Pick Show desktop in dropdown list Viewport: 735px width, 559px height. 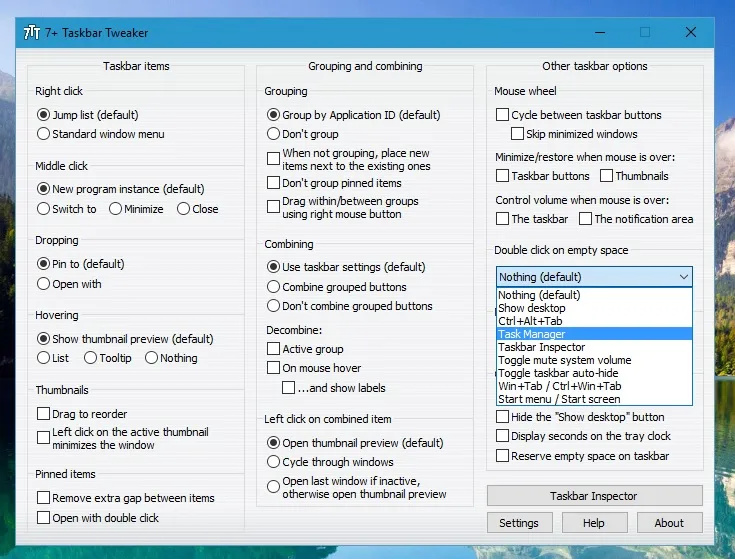532,308
